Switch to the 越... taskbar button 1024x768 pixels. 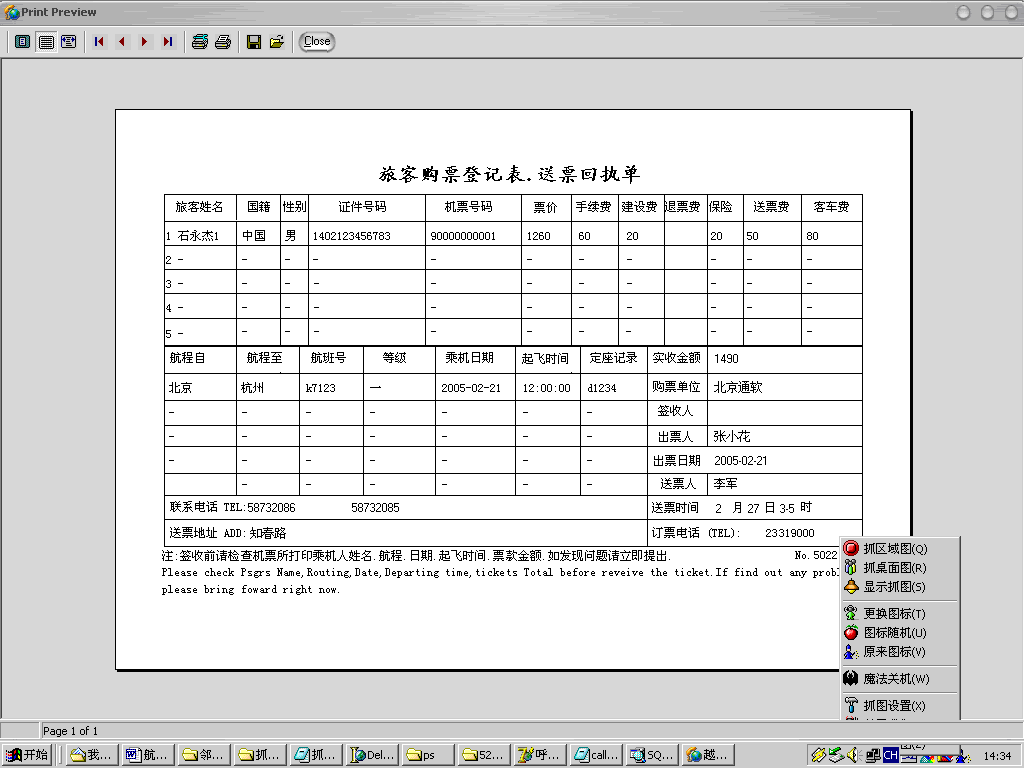tap(709, 755)
